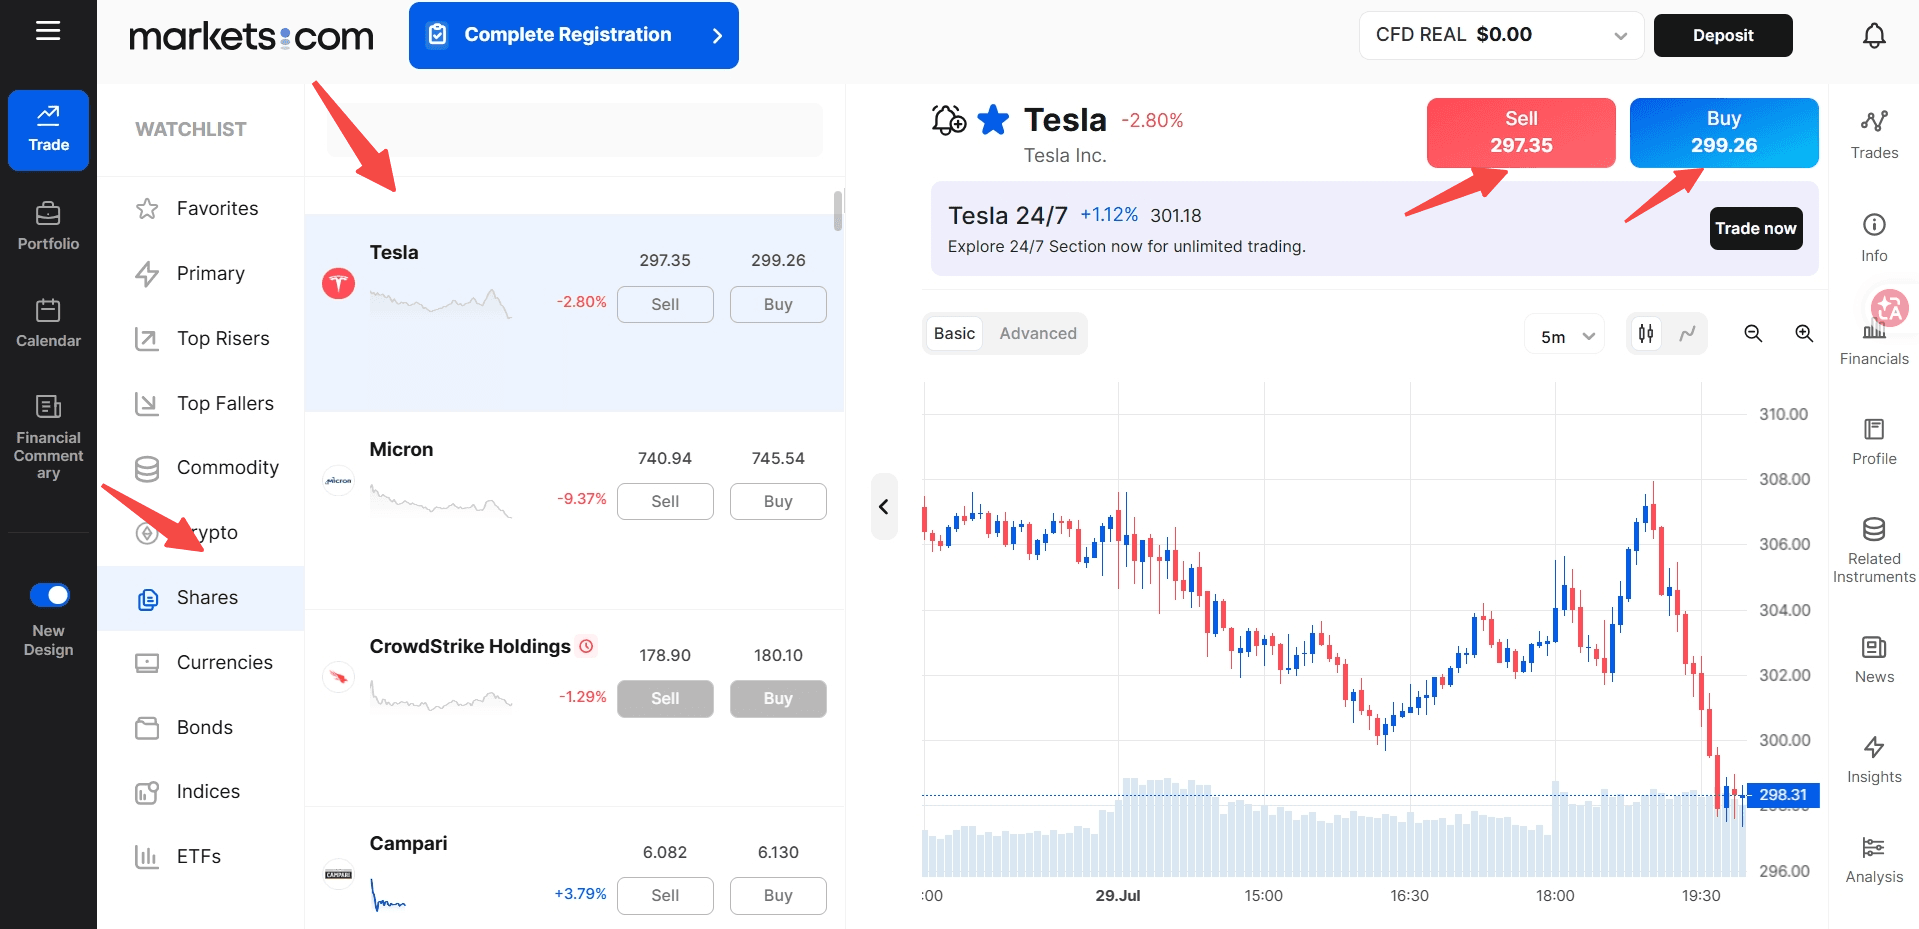Switch to line chart type

tap(1687, 333)
